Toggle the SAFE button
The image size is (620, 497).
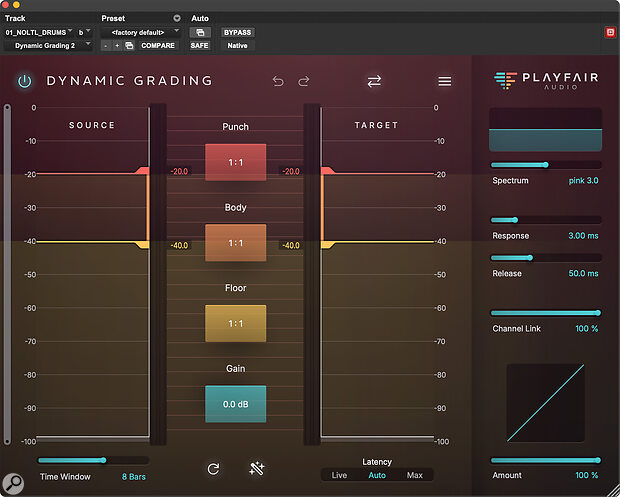199,45
